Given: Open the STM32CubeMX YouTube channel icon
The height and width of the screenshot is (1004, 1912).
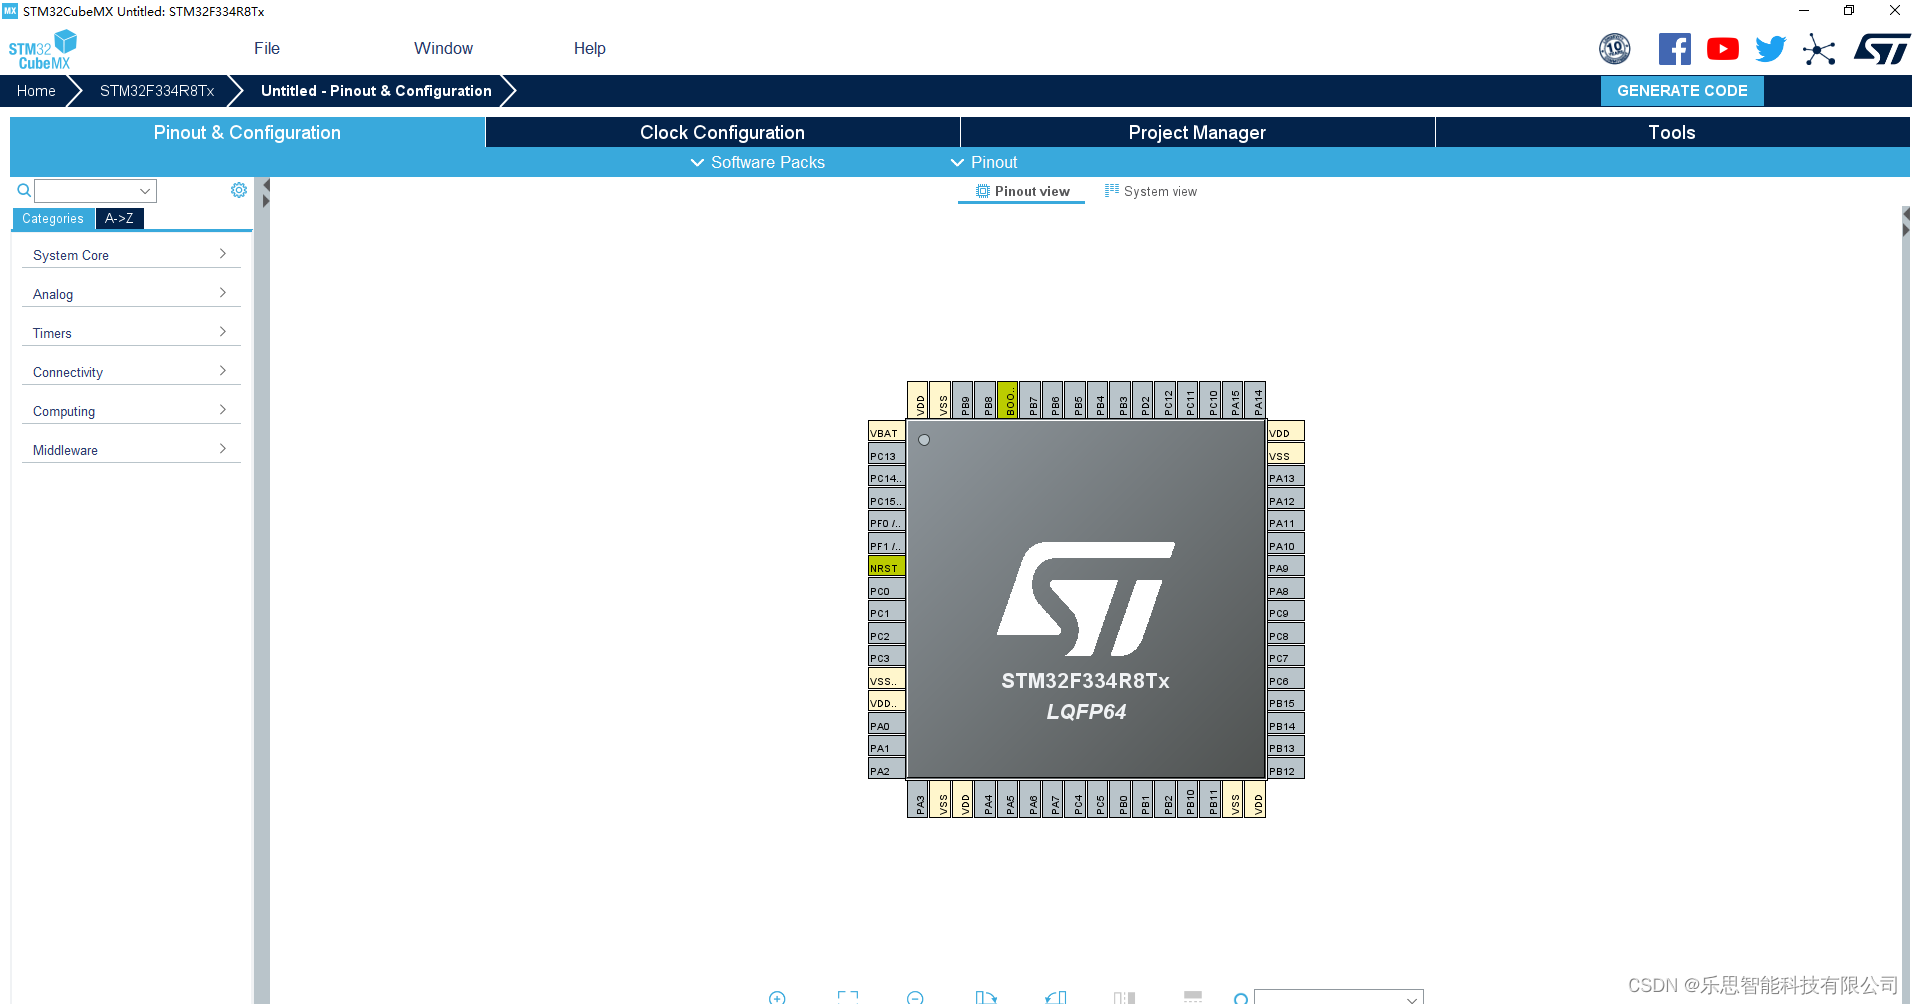Looking at the screenshot, I should [x=1722, y=48].
